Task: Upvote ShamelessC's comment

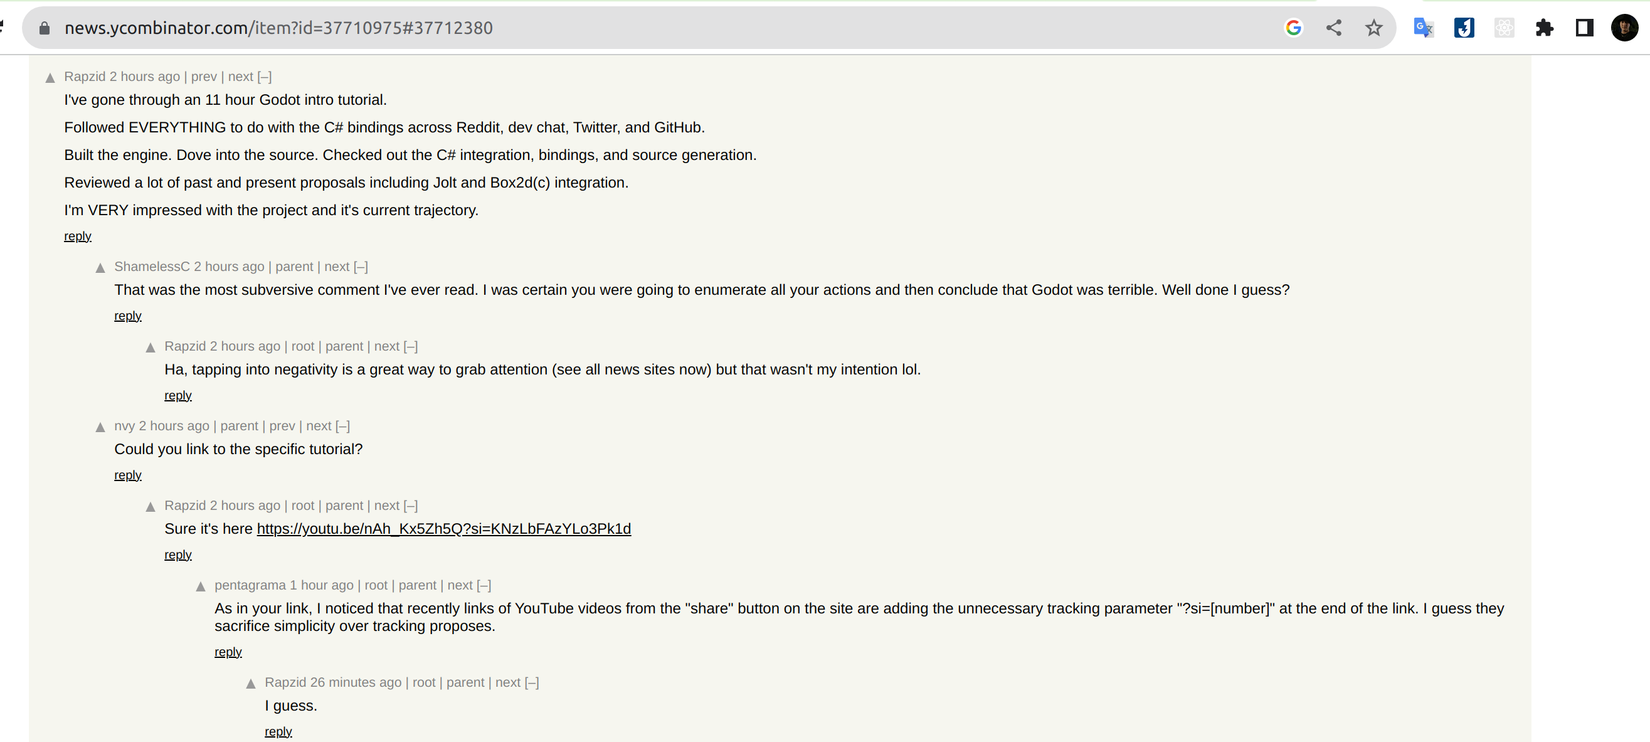Action: pyautogui.click(x=100, y=268)
